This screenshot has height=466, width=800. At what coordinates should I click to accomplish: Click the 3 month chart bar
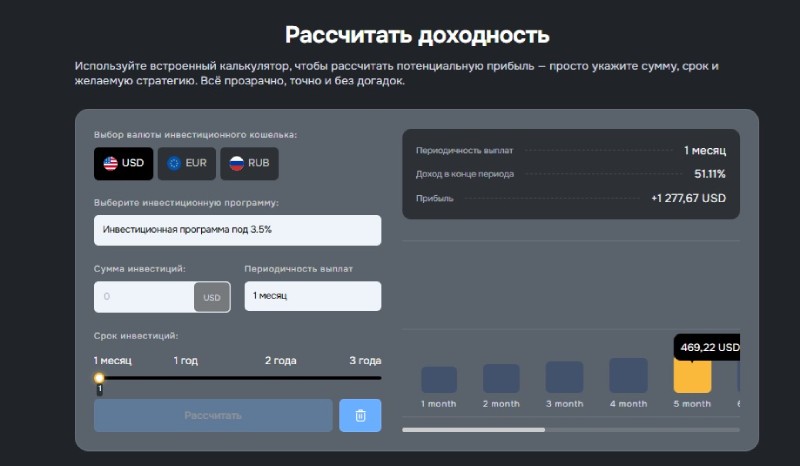[x=564, y=377]
